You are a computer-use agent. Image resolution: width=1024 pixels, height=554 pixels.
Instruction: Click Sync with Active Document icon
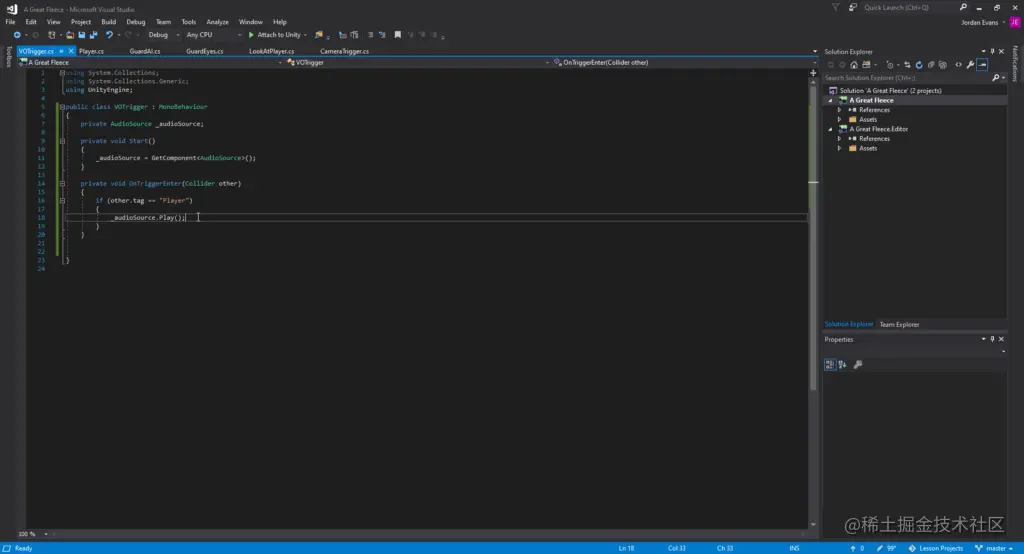[907, 65]
